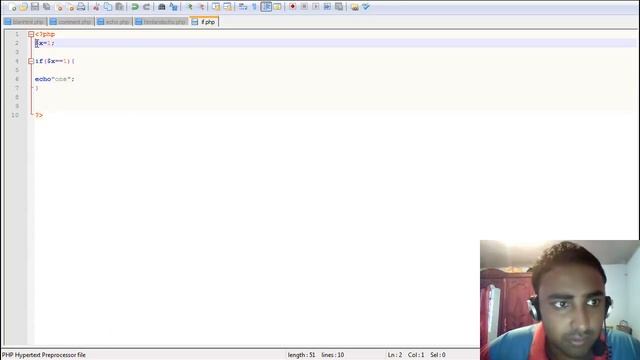The image size is (640, 360).
Task: Toggle the indent guide
Action: 266,7
